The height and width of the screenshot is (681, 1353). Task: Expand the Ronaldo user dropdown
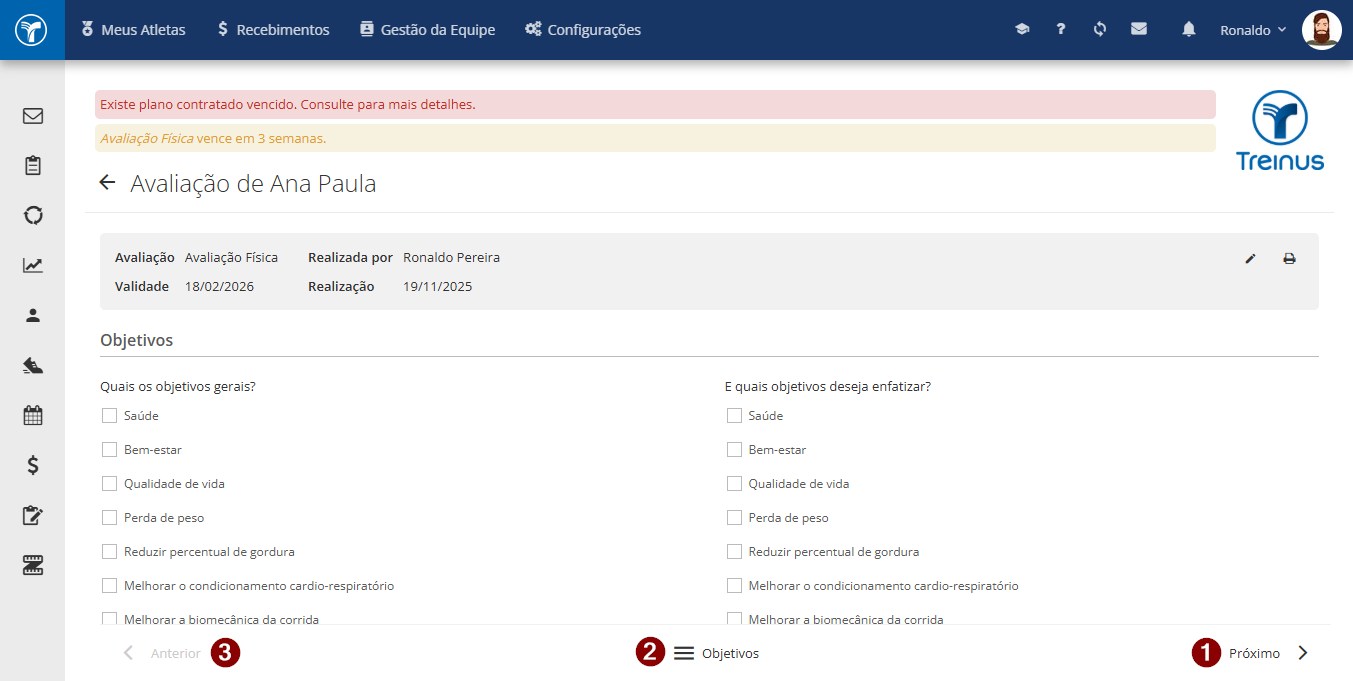pos(1253,30)
